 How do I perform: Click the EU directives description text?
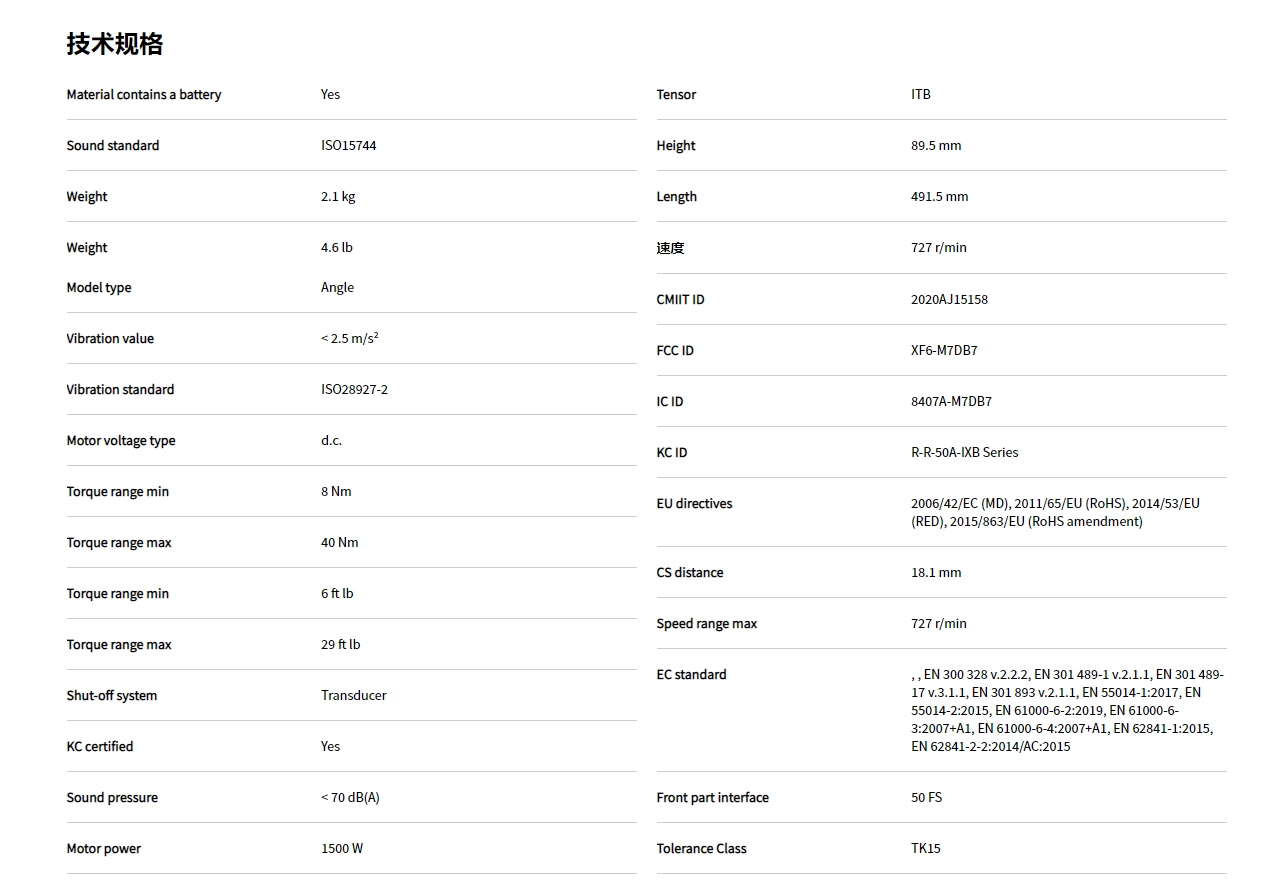[x=1055, y=513]
